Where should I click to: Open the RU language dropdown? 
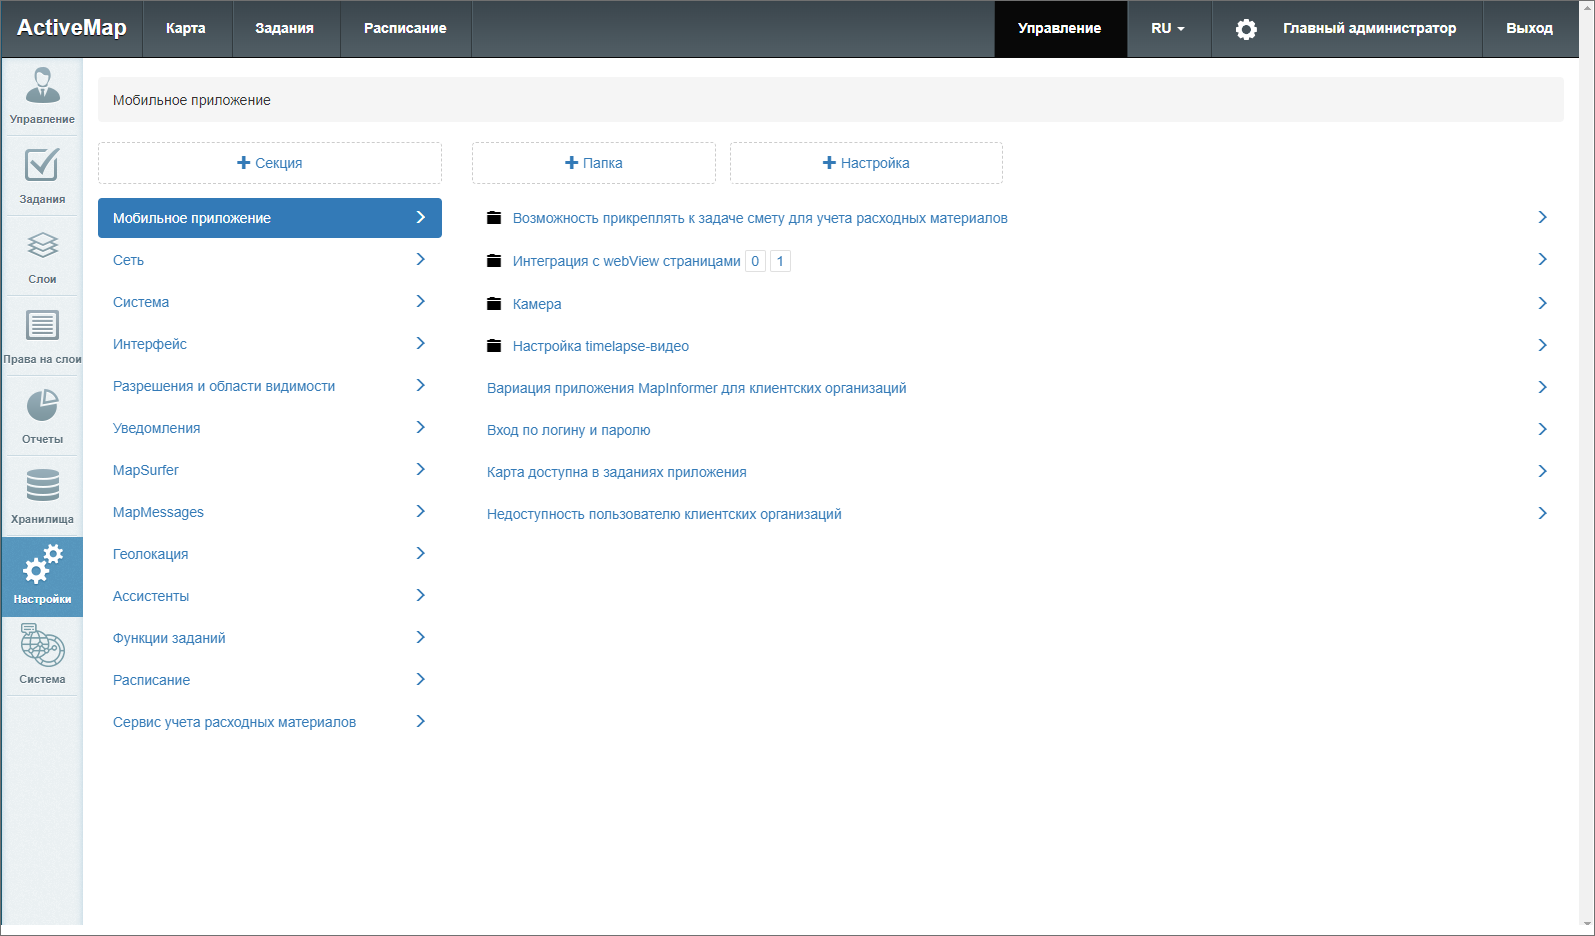coord(1168,28)
